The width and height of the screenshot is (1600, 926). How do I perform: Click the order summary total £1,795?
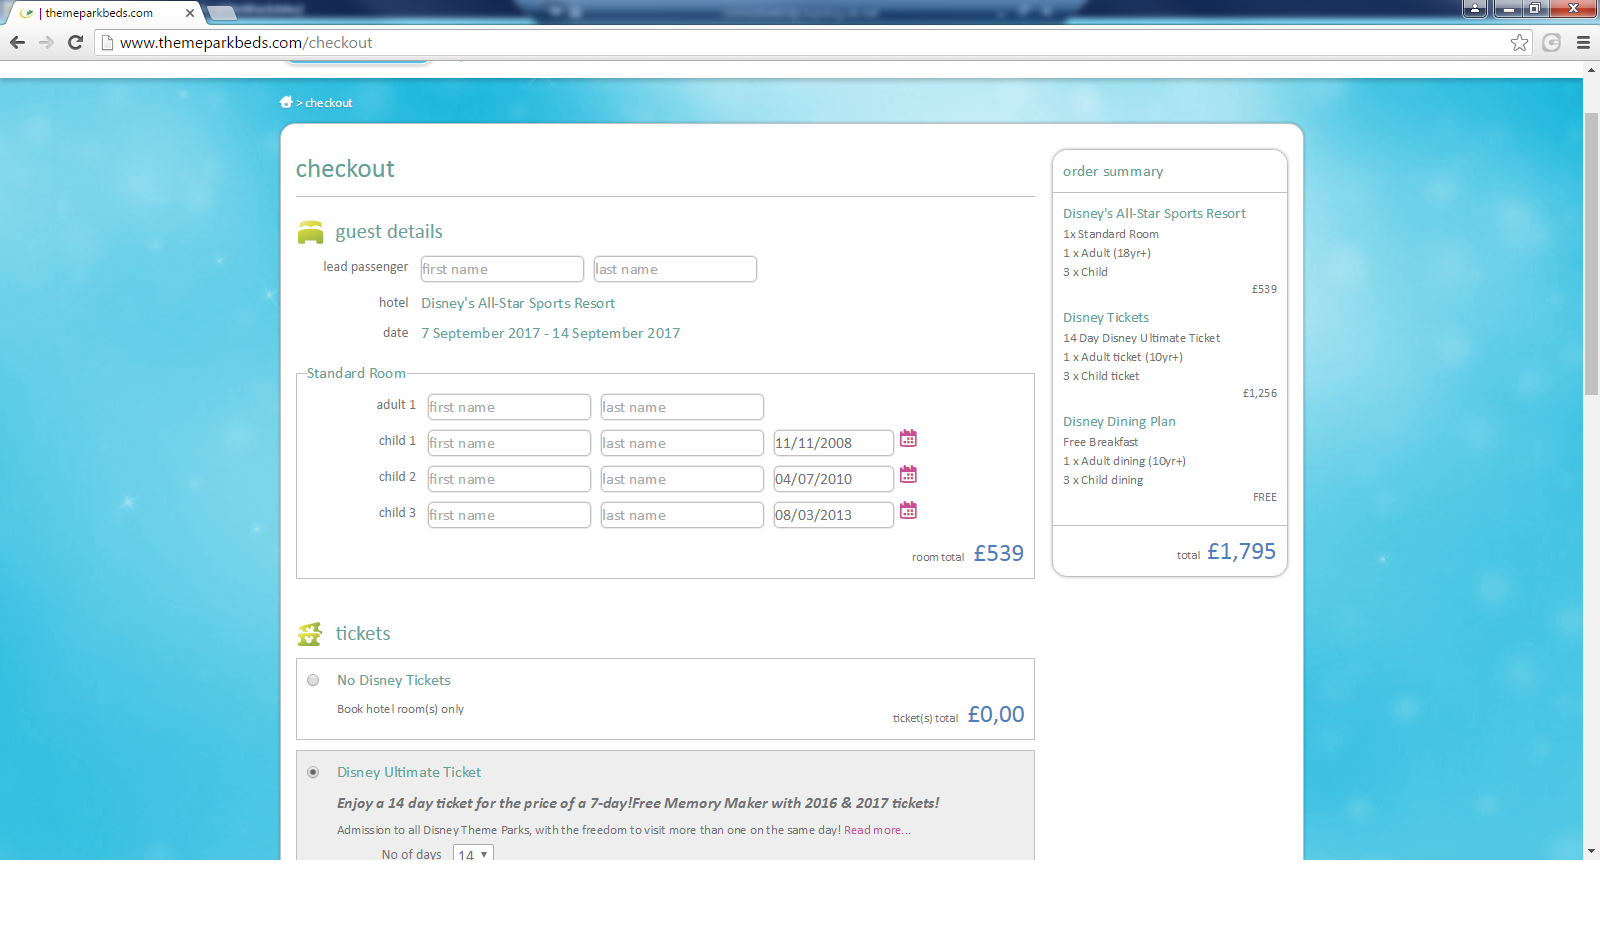(x=1241, y=551)
